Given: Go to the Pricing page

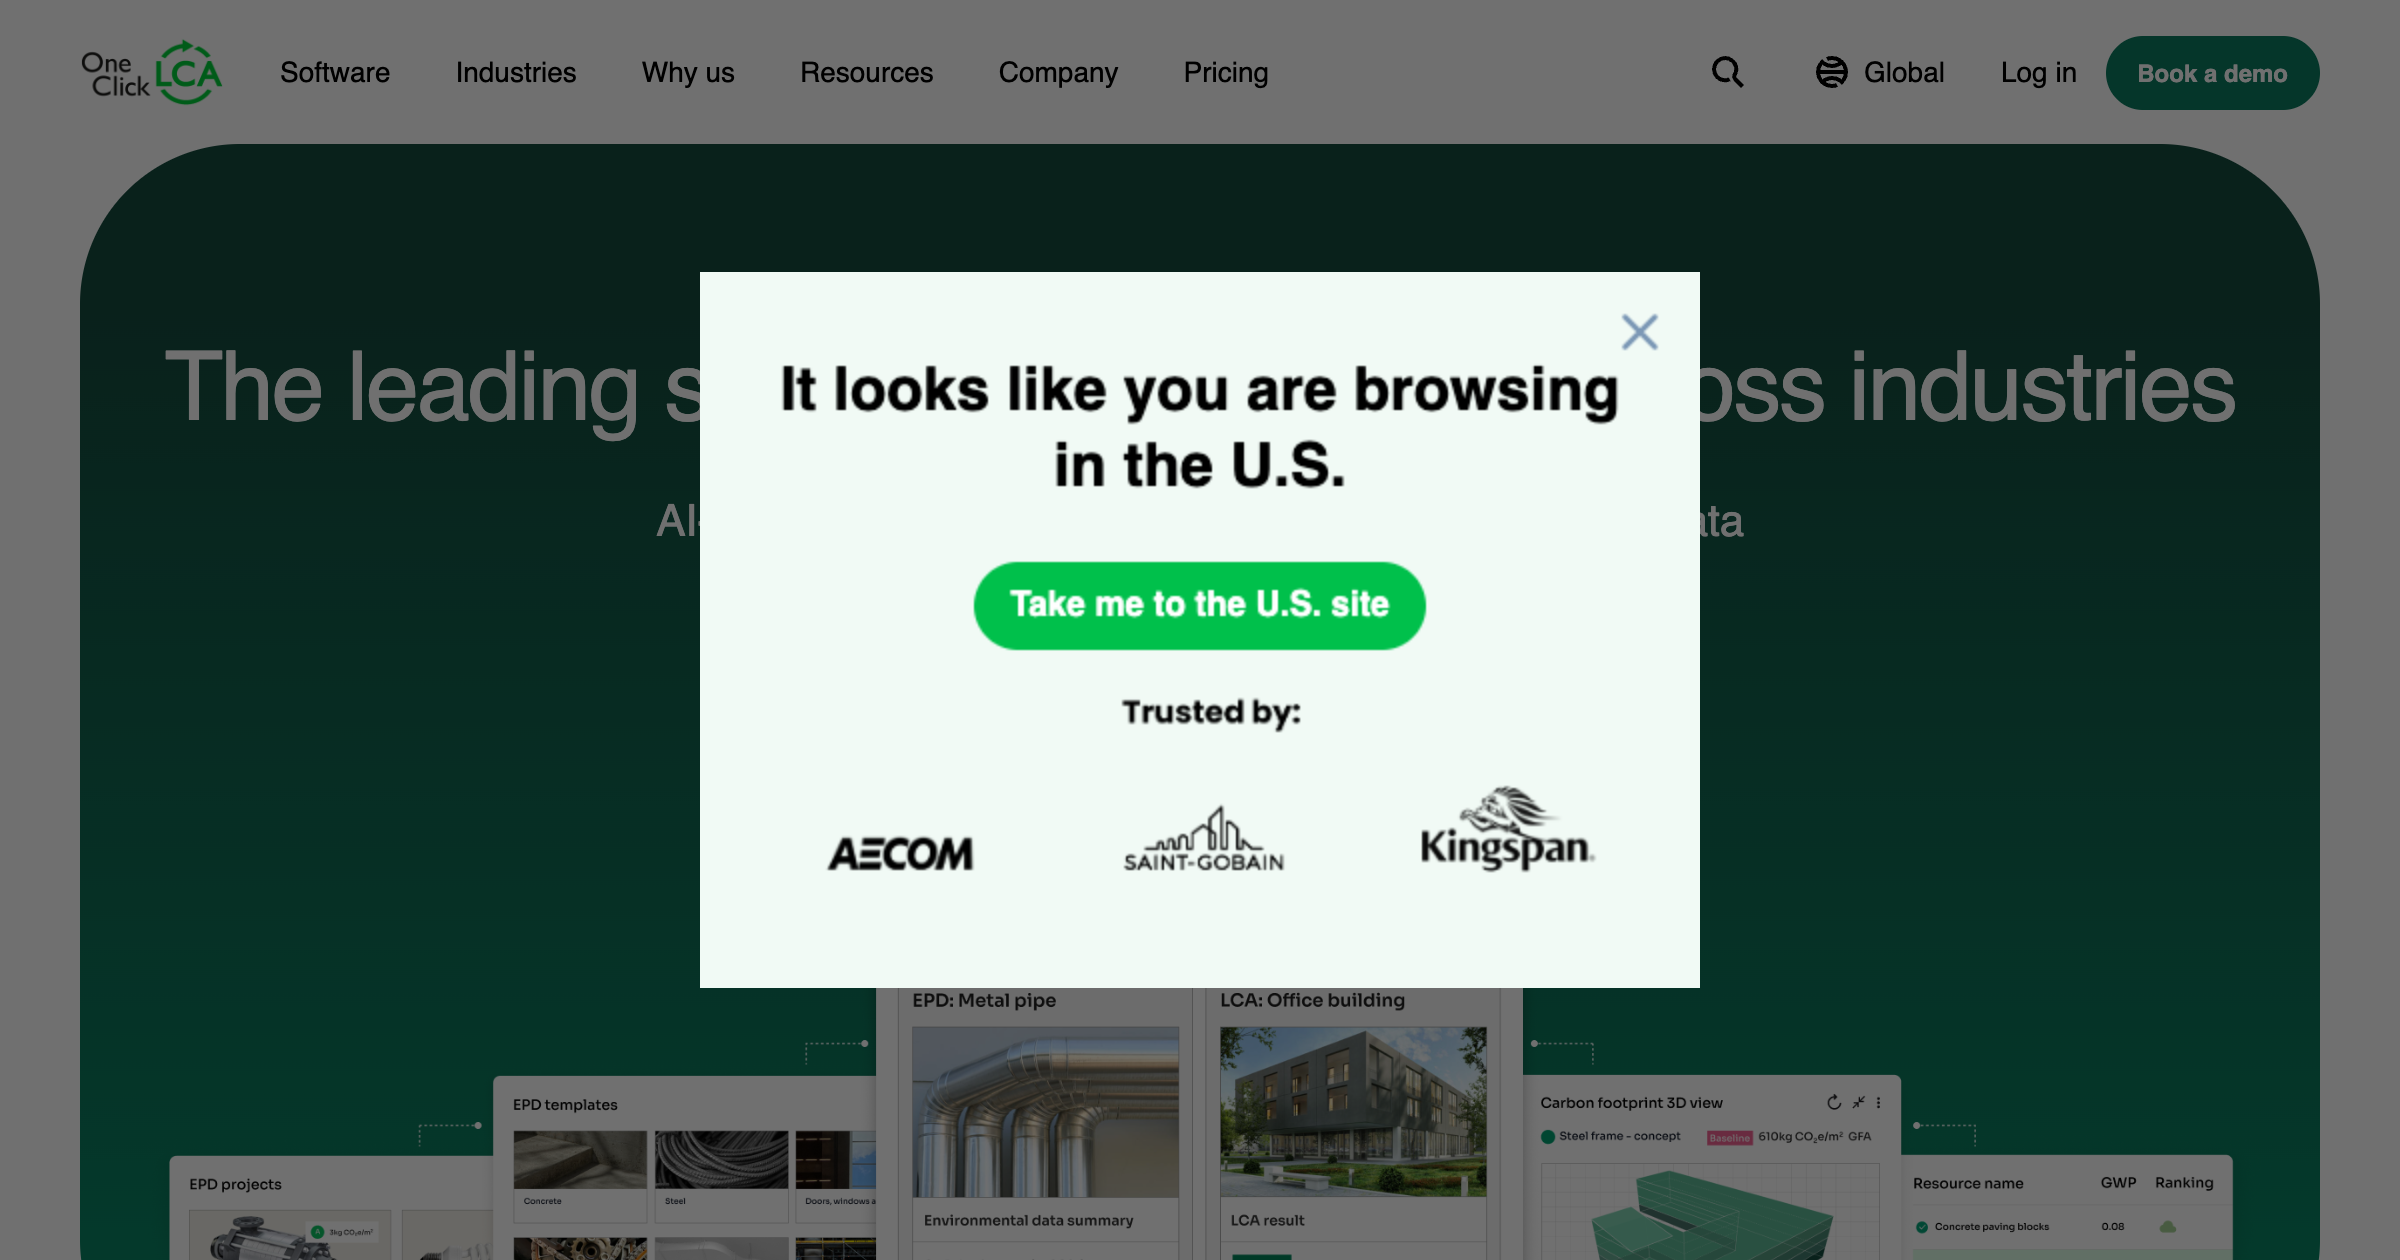Looking at the screenshot, I should (1226, 73).
